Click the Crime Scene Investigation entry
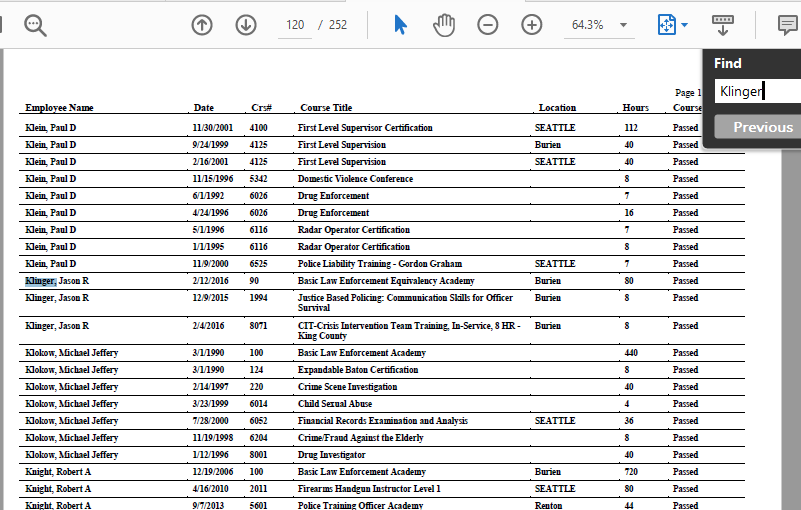Image resolution: width=801 pixels, height=510 pixels. pyautogui.click(x=347, y=387)
